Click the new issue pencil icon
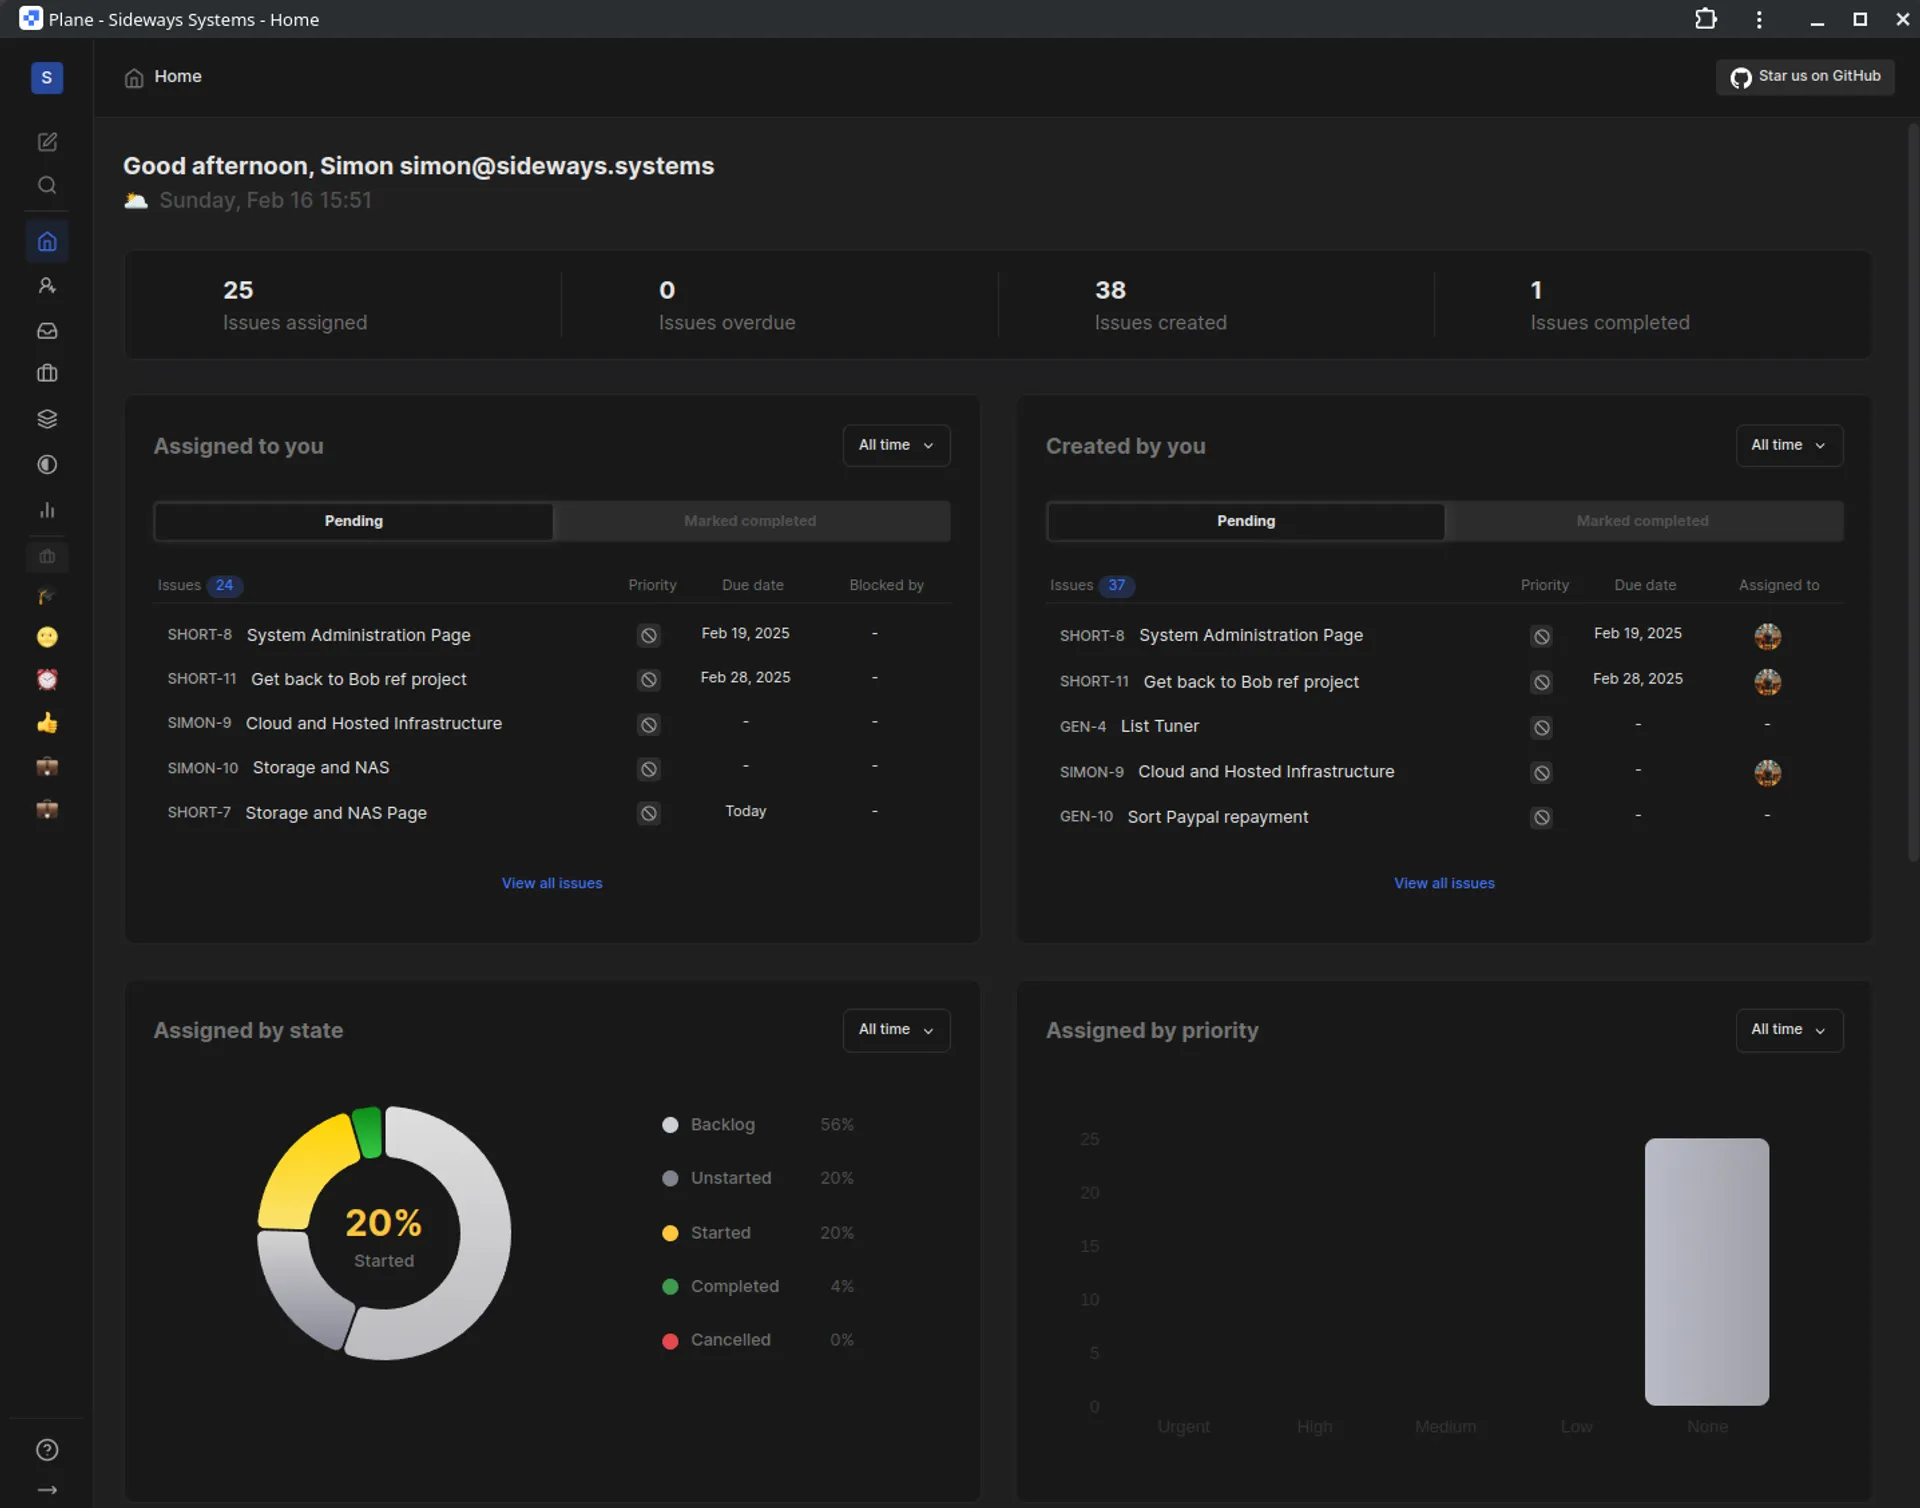Viewport: 1920px width, 1508px height. coord(47,142)
